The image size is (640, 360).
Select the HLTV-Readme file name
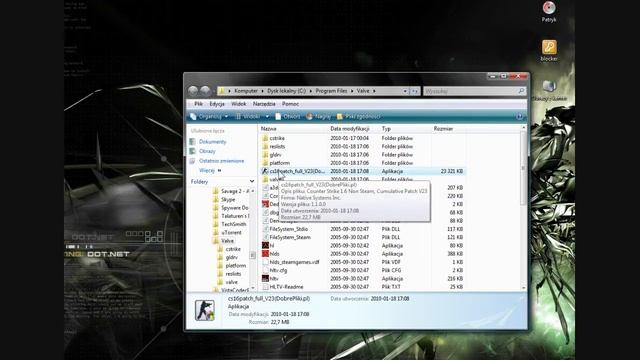tap(286, 287)
